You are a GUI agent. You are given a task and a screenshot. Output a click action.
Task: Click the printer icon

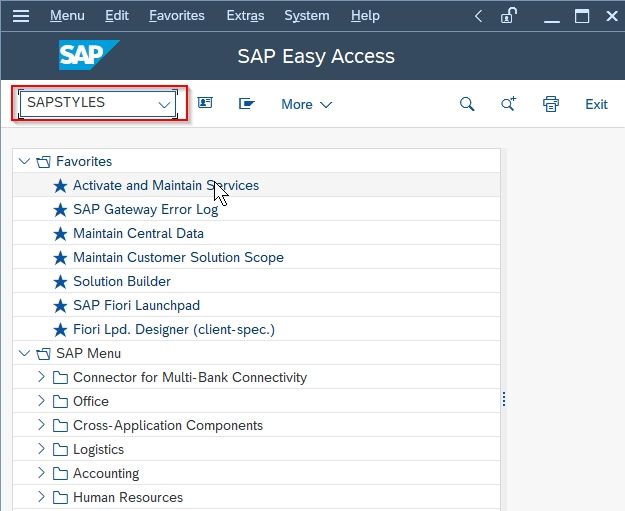pyautogui.click(x=550, y=104)
